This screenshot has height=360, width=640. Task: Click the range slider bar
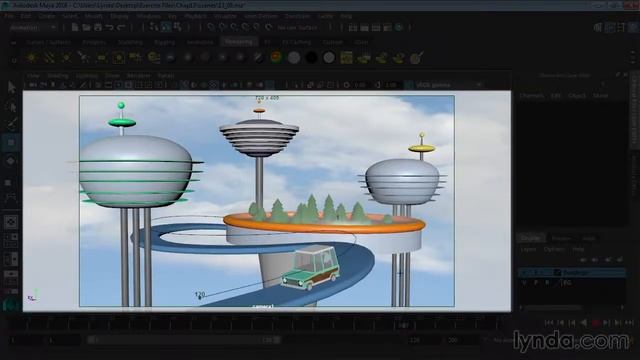point(184,340)
